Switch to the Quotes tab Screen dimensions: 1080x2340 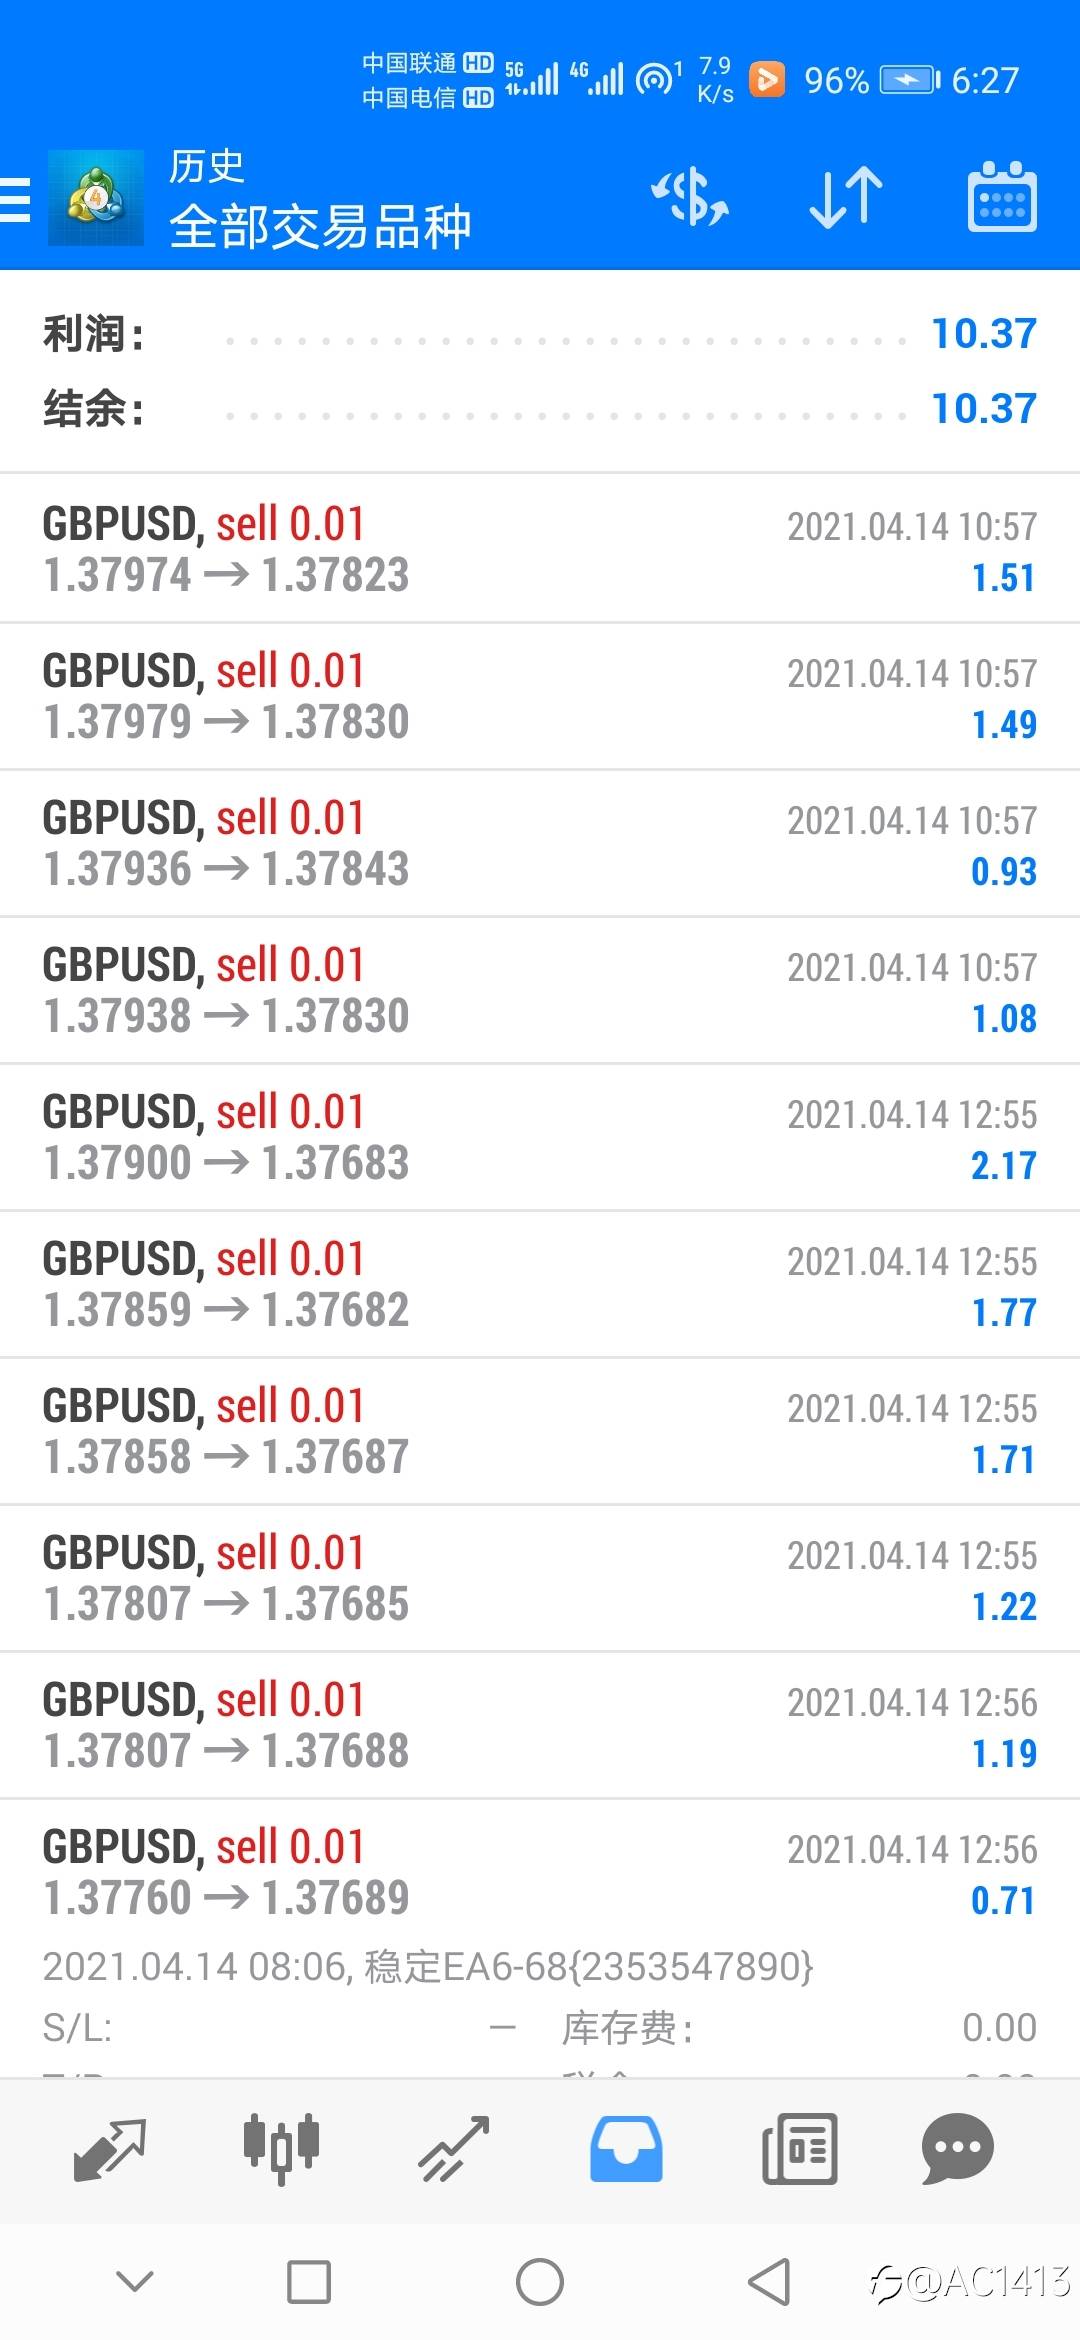(110, 2149)
